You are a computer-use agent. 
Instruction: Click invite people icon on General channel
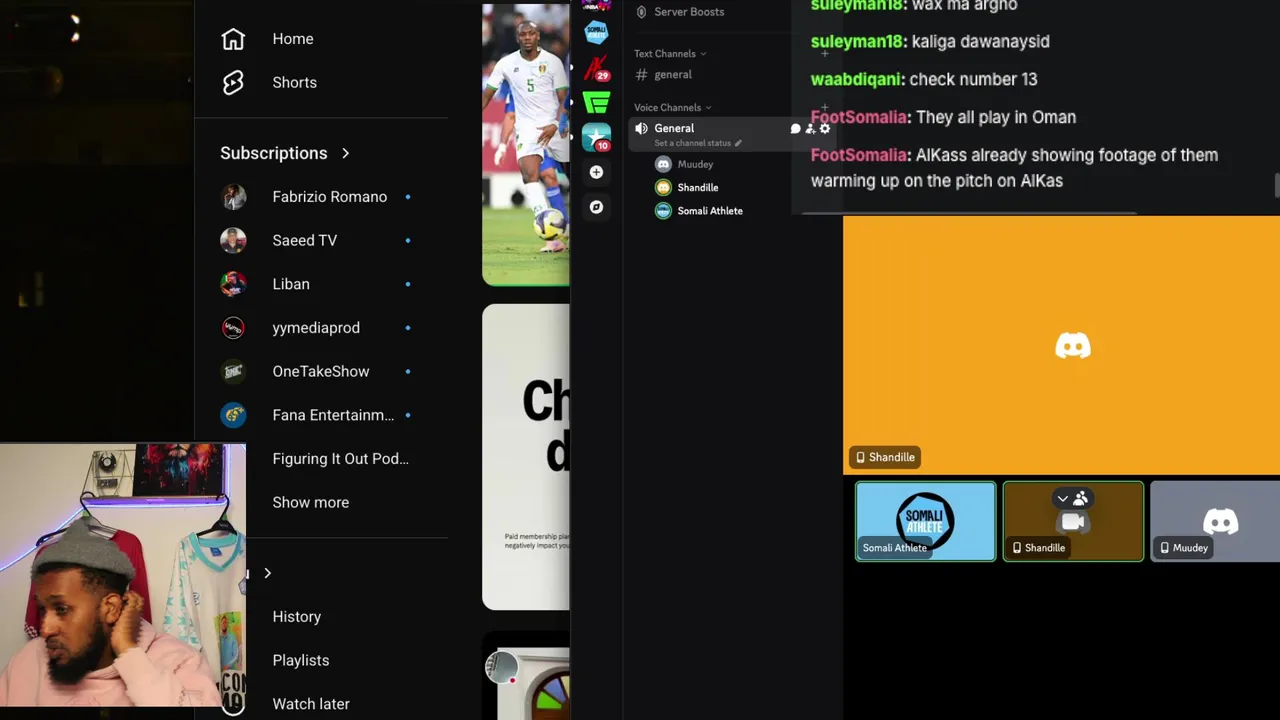click(x=810, y=129)
